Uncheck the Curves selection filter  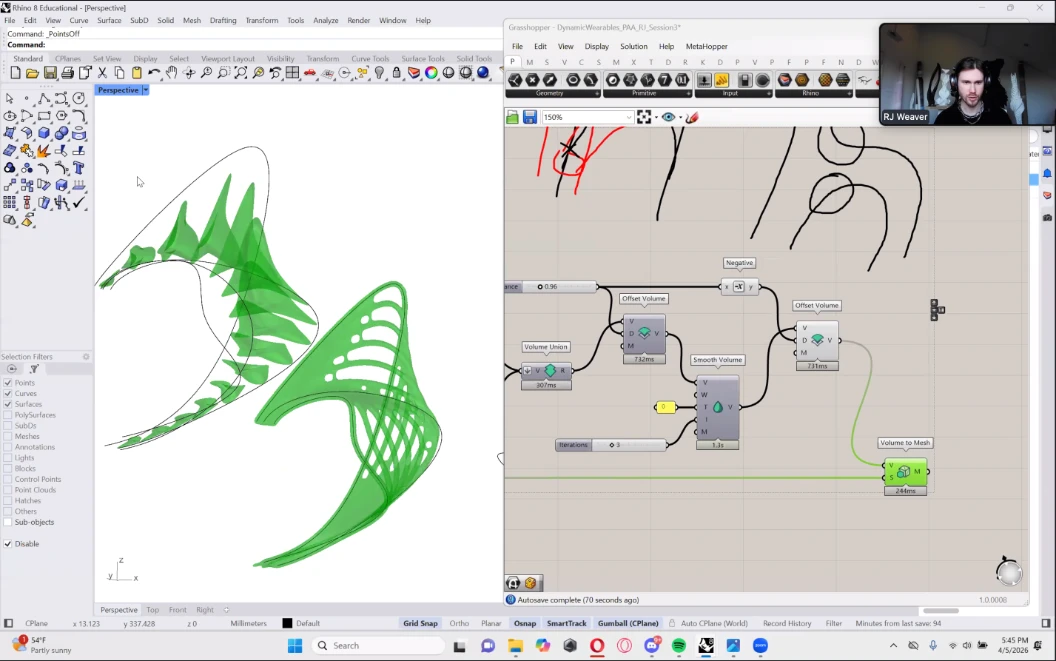click(x=8, y=394)
